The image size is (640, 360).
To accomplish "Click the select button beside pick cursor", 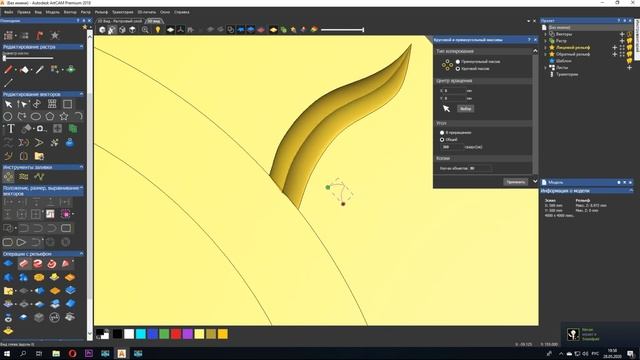I will [465, 109].
